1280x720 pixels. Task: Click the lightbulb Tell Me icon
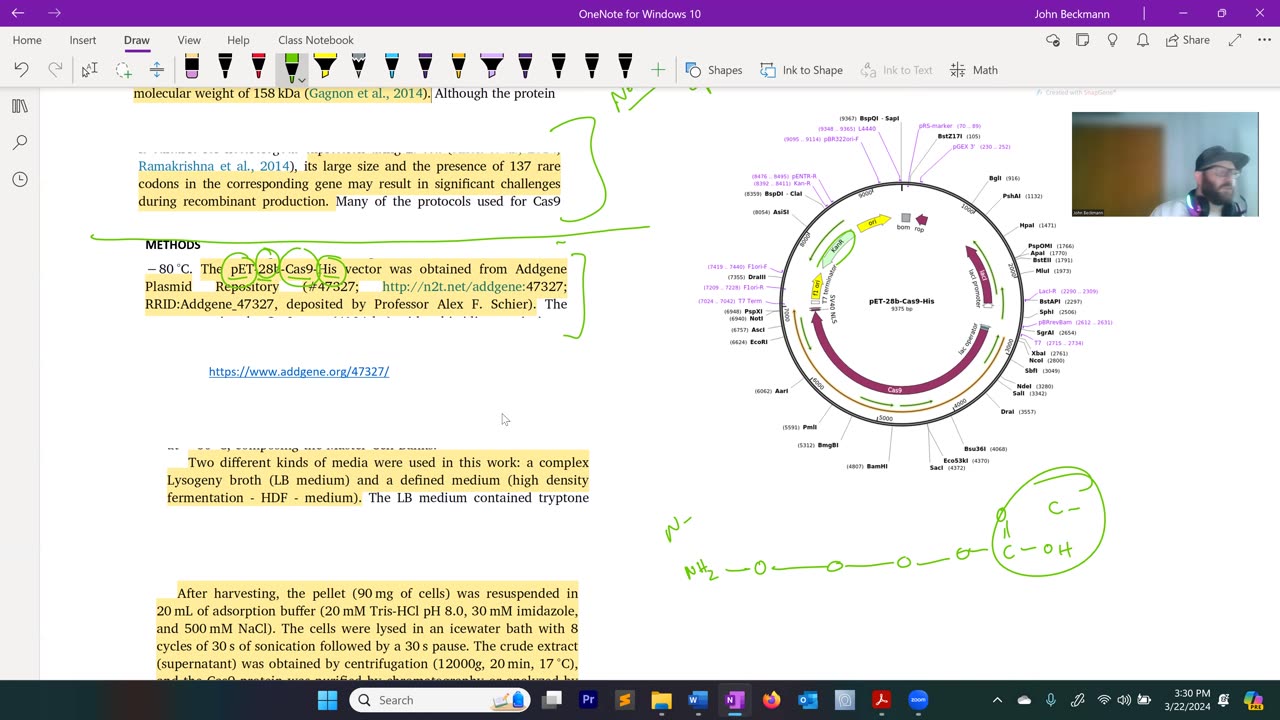(1112, 40)
